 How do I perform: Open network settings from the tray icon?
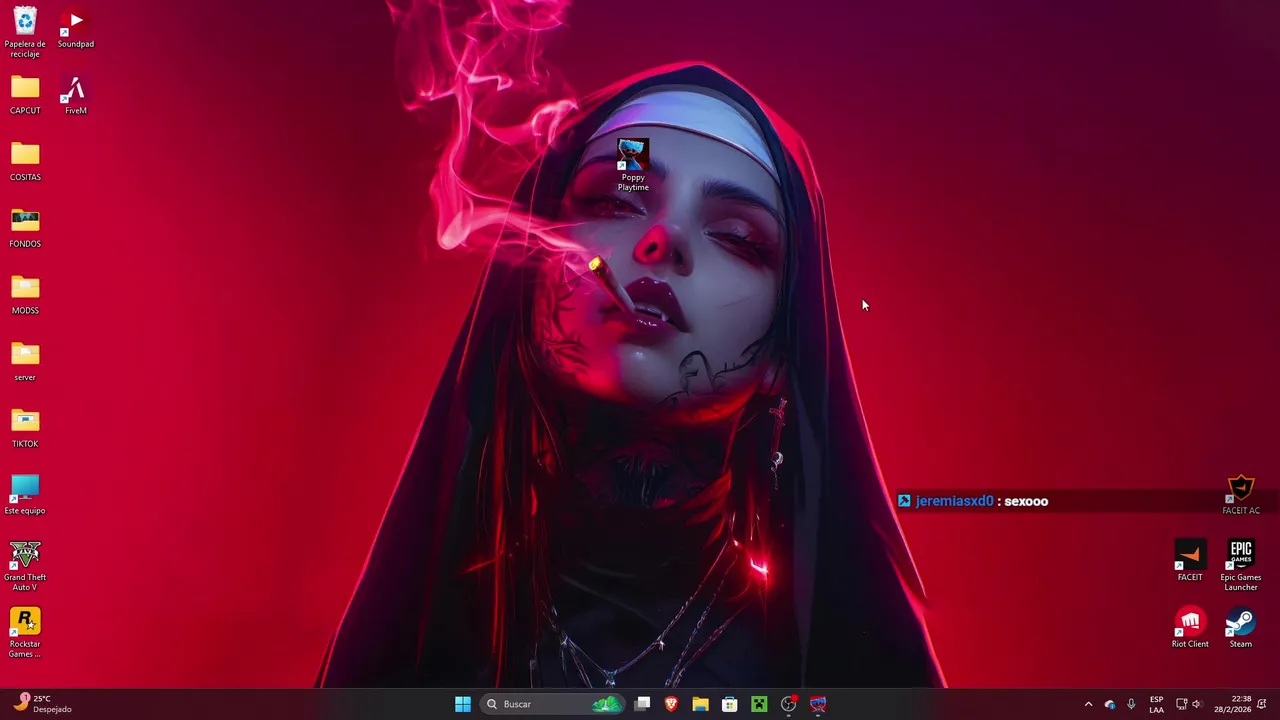(1181, 704)
